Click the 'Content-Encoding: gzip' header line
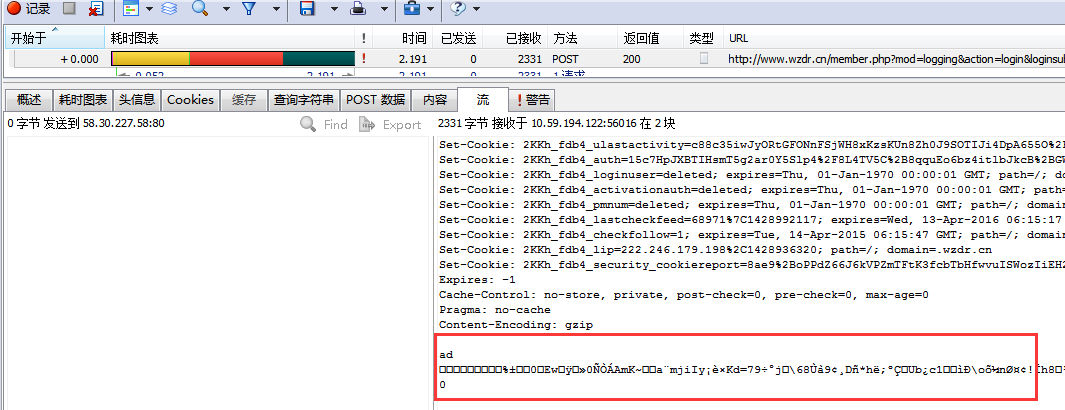Viewport: 1065px width, 410px height. click(516, 324)
